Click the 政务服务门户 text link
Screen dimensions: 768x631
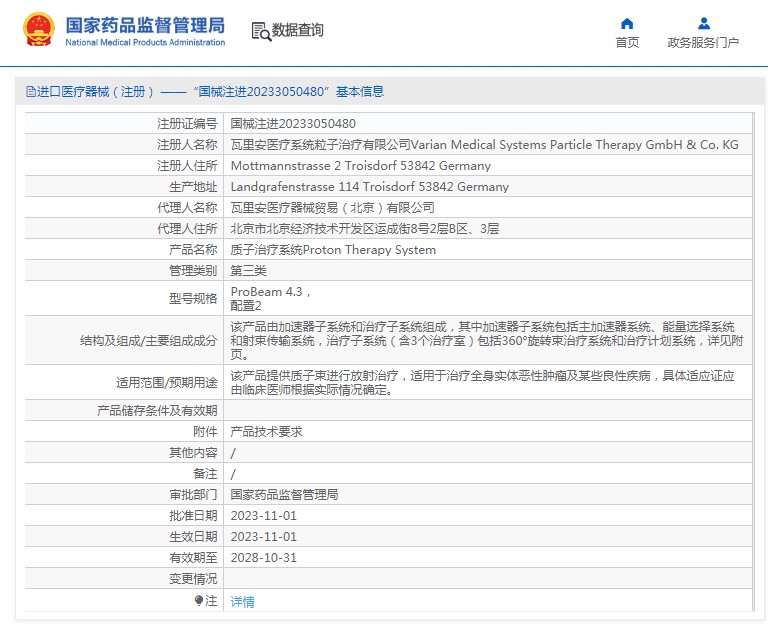click(x=703, y=43)
